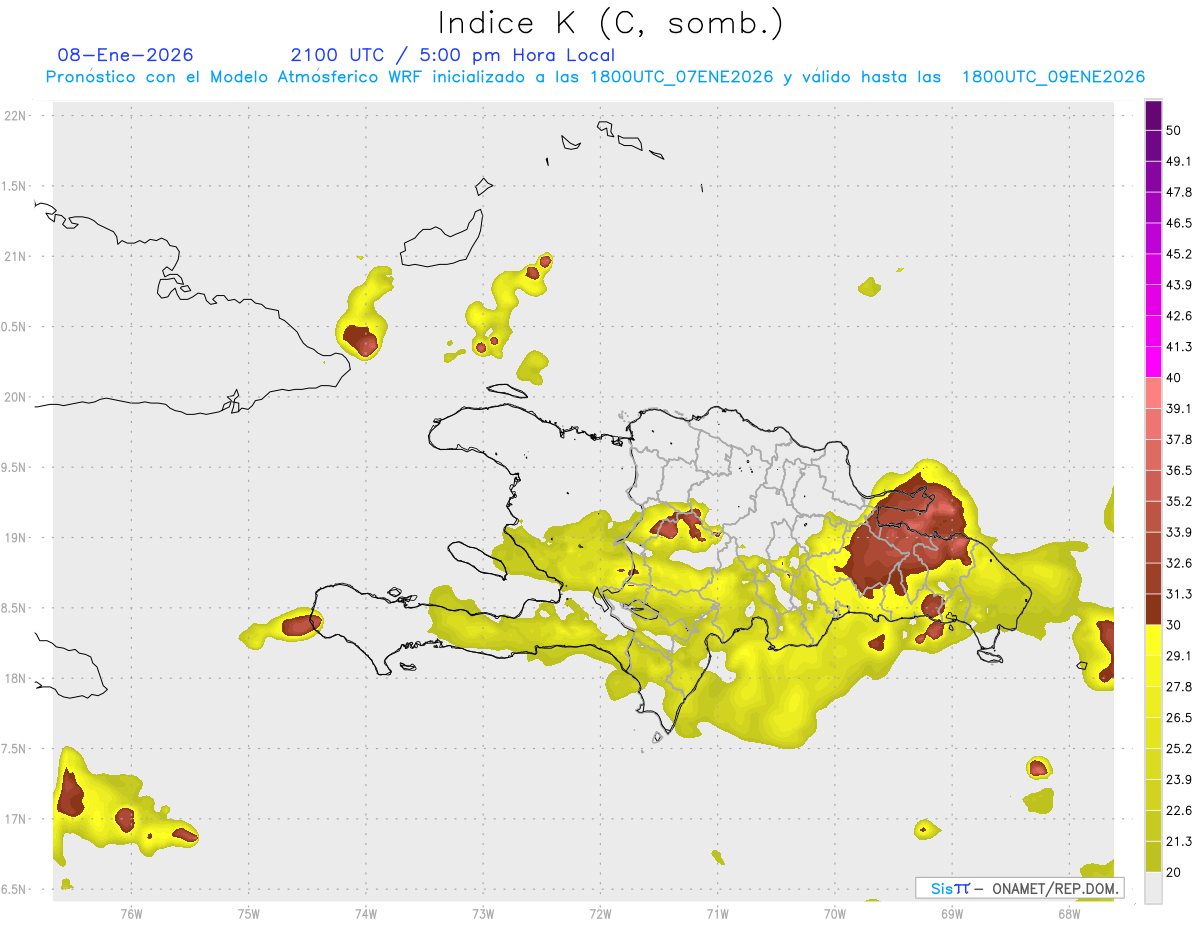Click the latitude label "18N"

coord(15,679)
